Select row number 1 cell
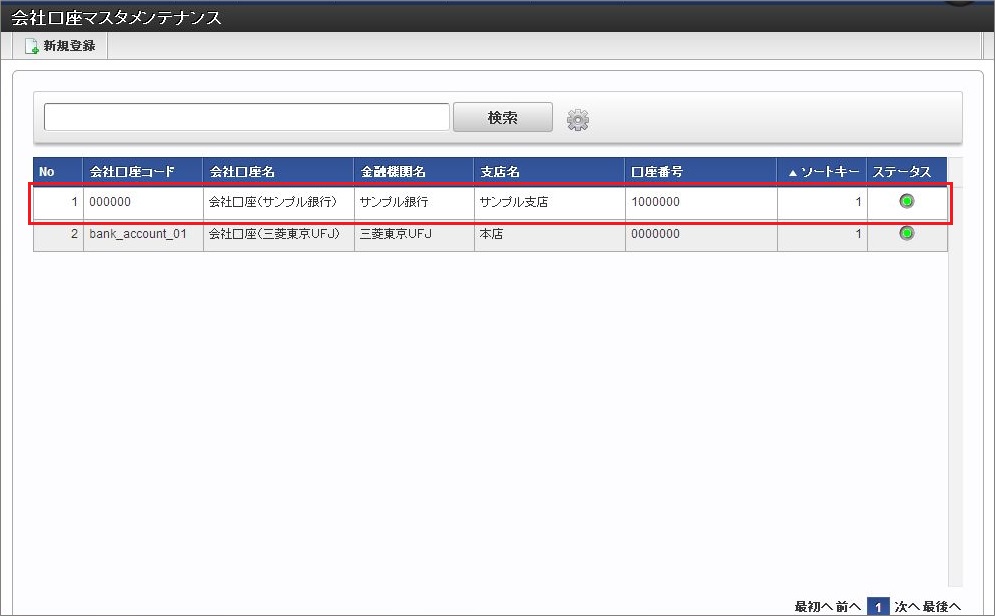Screen dimensions: 995x616 click(x=58, y=202)
